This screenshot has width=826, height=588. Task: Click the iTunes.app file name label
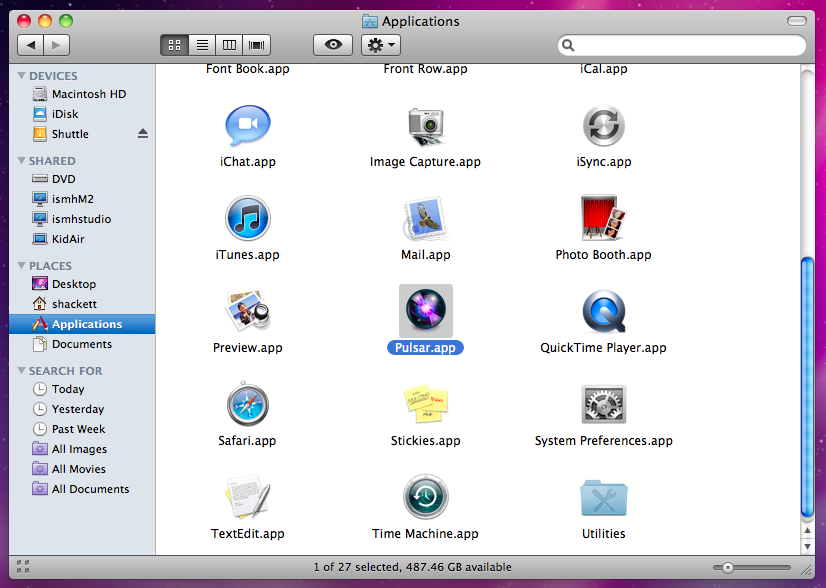pos(248,255)
